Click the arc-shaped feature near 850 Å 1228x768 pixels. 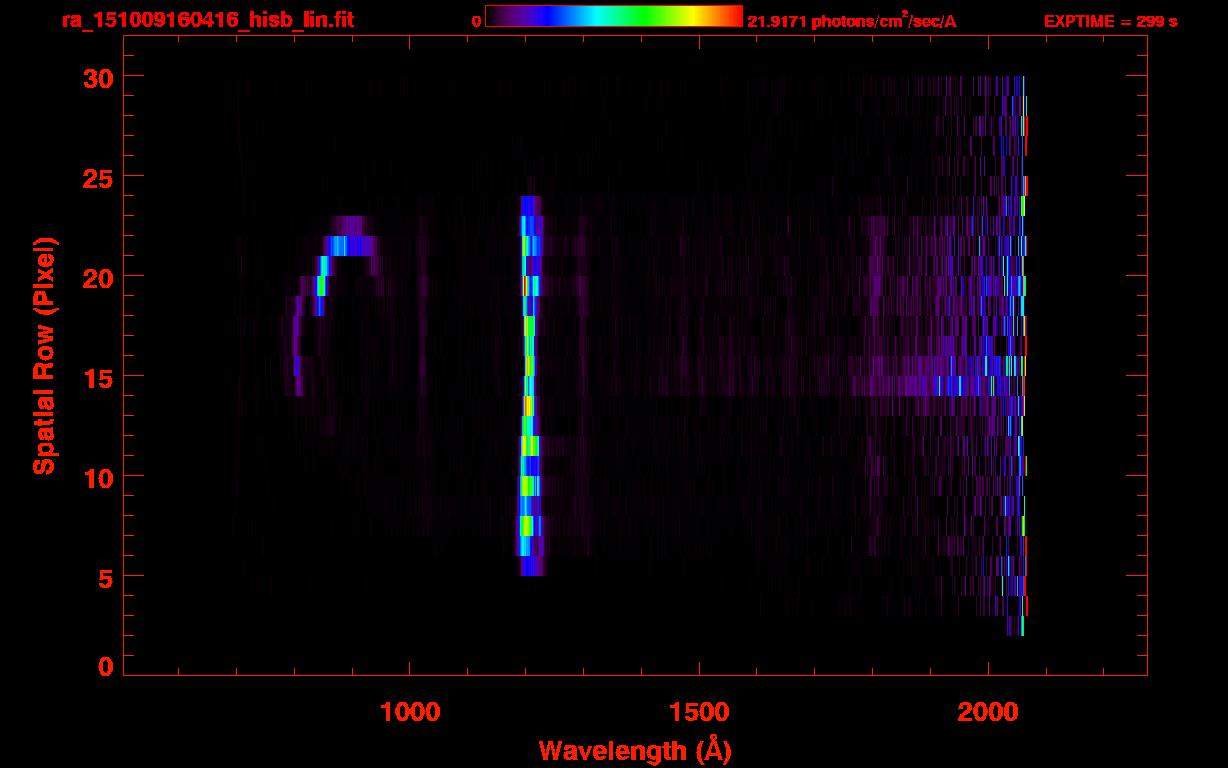click(x=334, y=305)
